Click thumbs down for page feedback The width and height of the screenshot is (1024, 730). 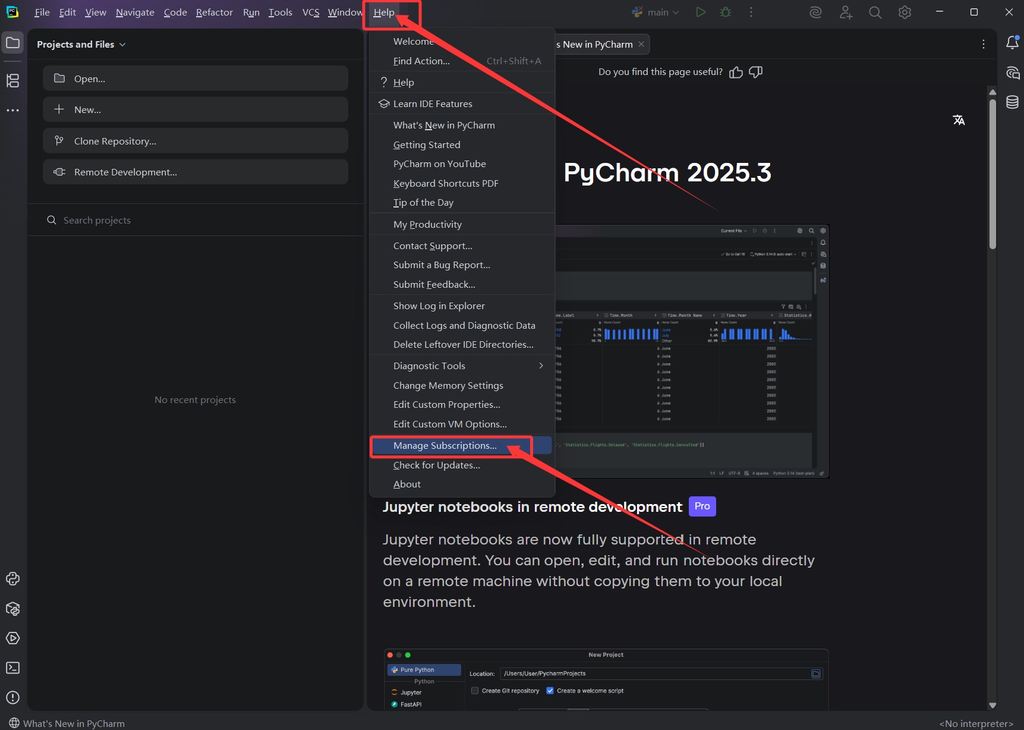pyautogui.click(x=756, y=72)
